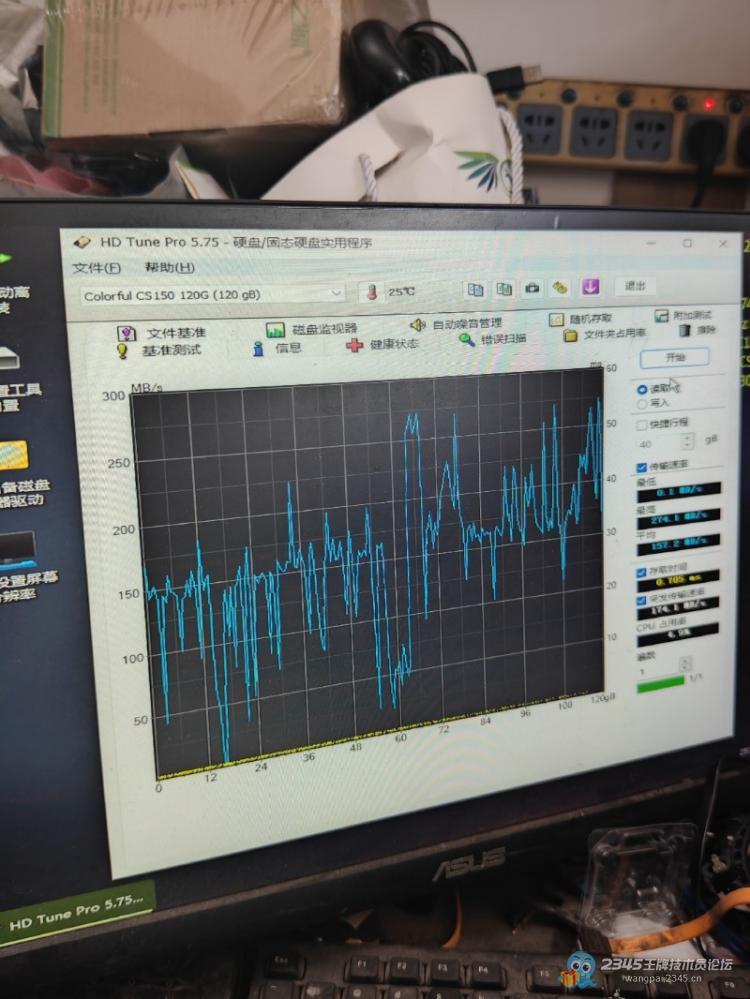Image resolution: width=750 pixels, height=999 pixels.
Task: Click the copy info to clipboard icon
Action: [x=475, y=289]
